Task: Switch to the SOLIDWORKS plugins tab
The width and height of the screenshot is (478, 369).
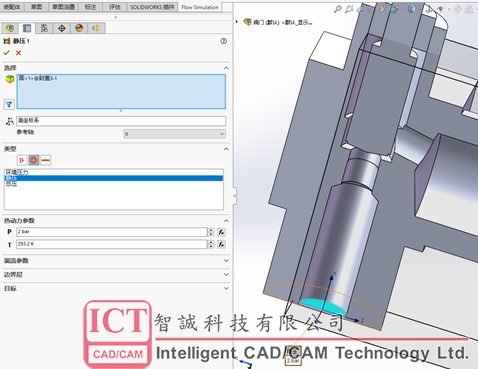Action: pos(152,7)
